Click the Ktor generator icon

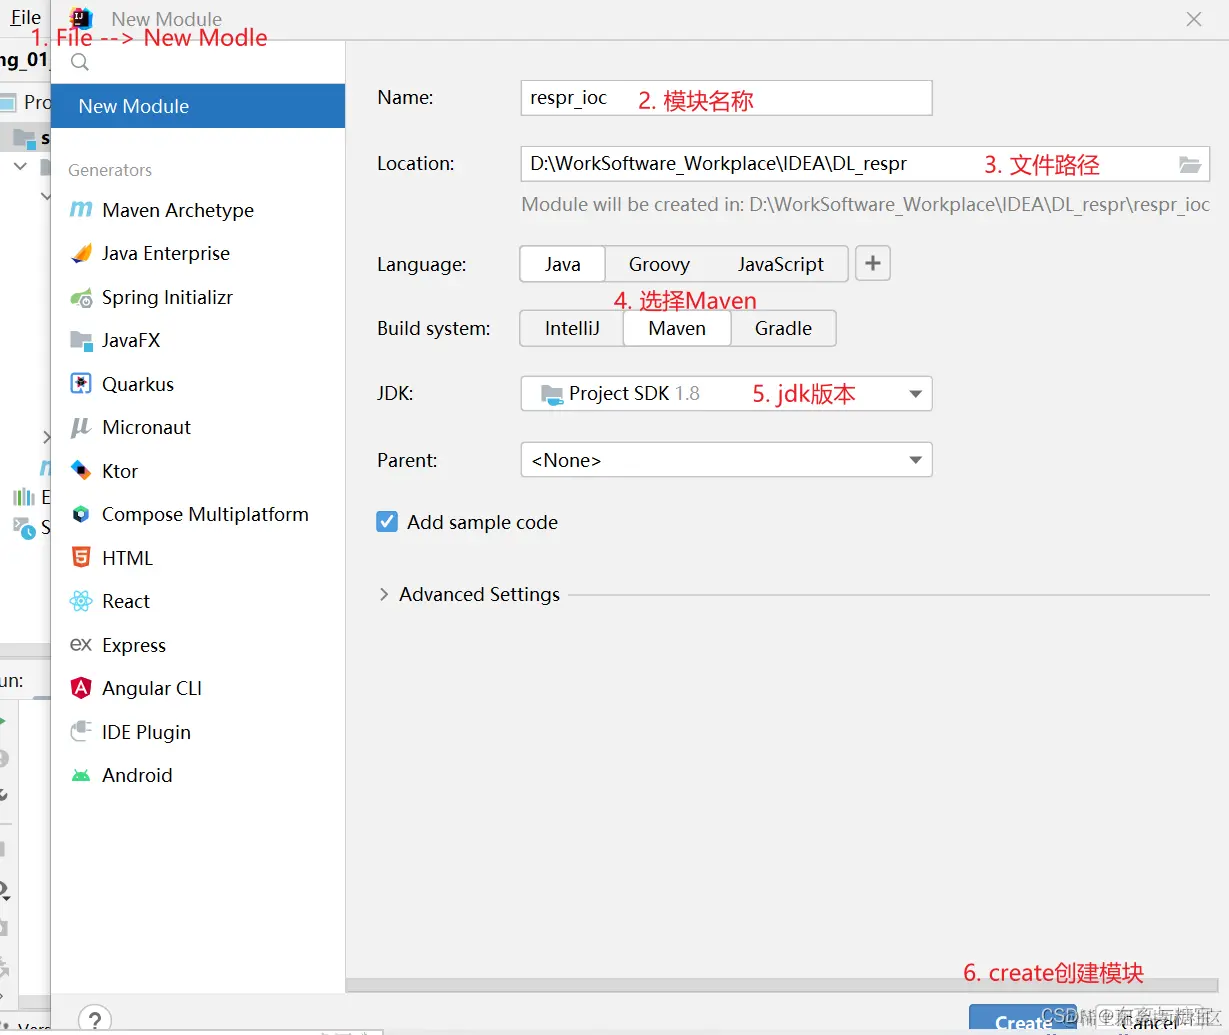tap(81, 471)
